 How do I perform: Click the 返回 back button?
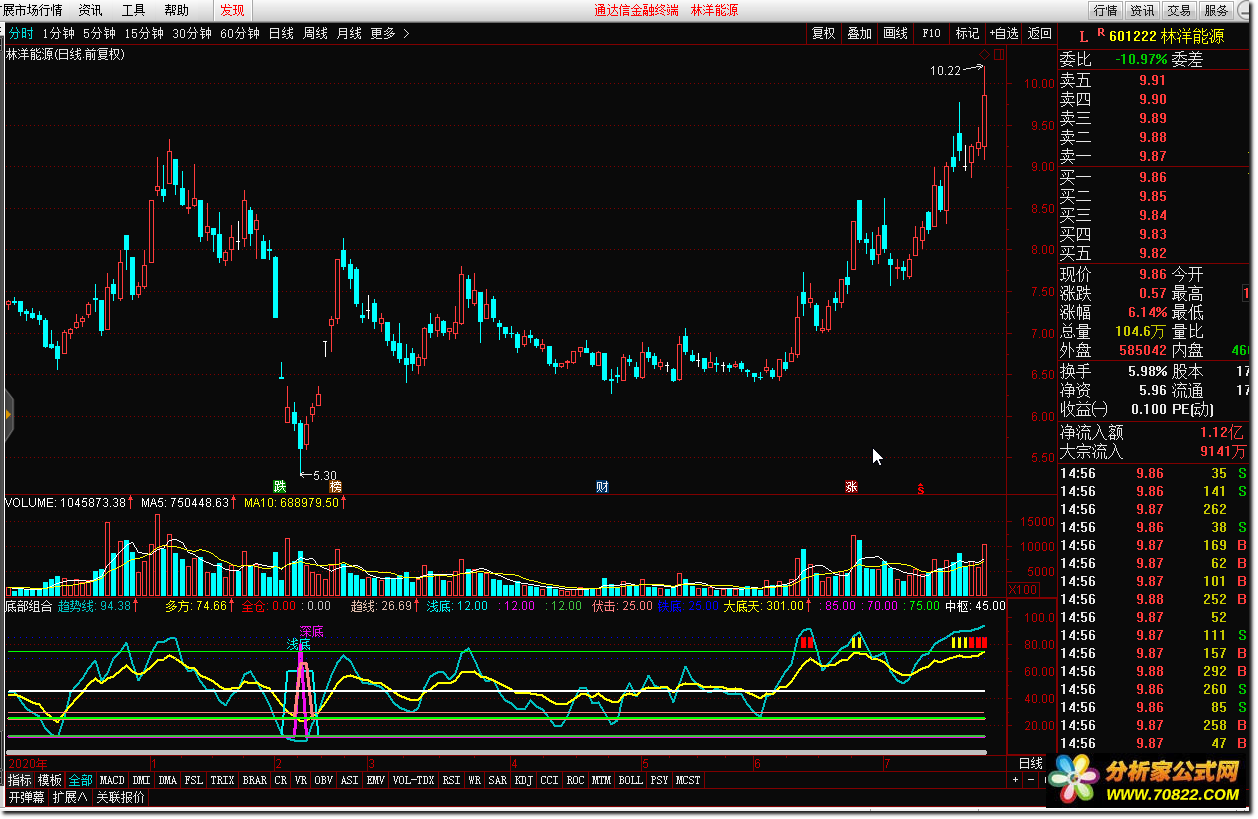click(x=1040, y=33)
